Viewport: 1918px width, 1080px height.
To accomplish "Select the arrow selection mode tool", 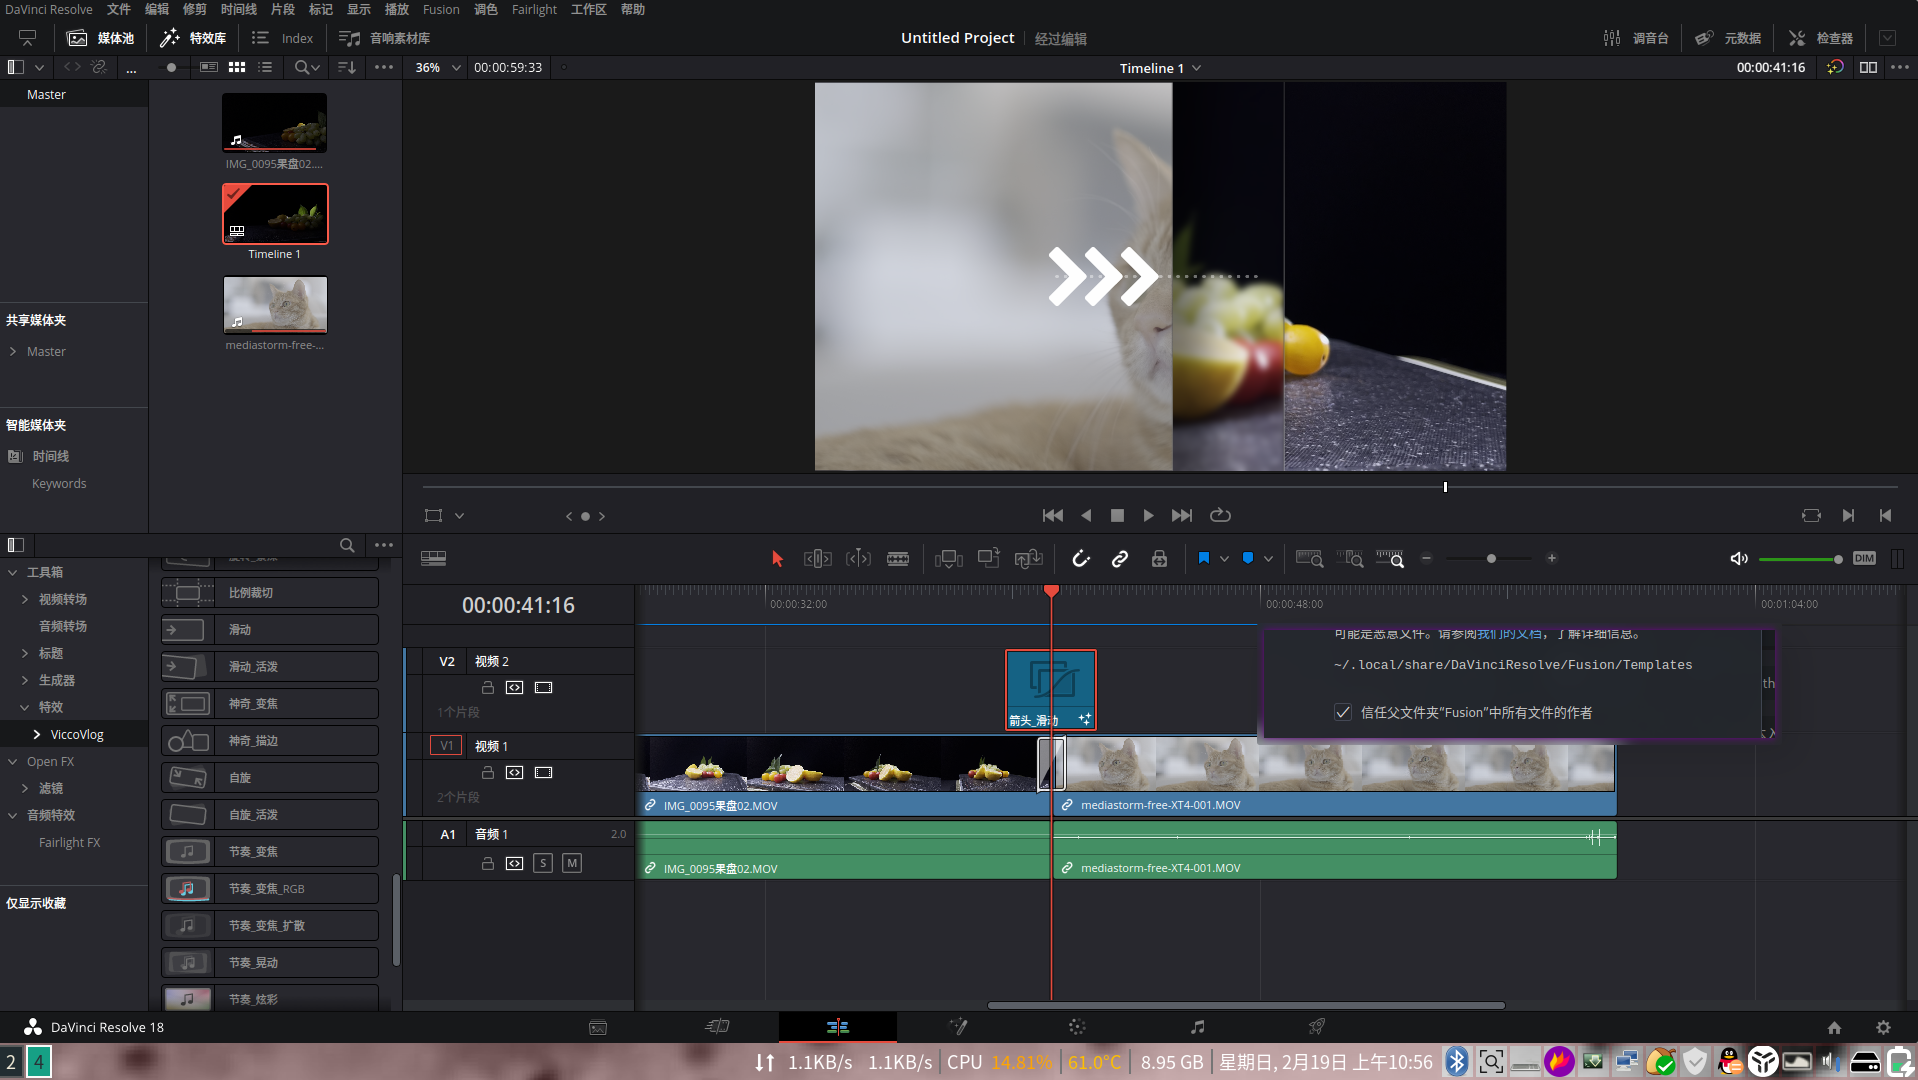I will [x=777, y=559].
